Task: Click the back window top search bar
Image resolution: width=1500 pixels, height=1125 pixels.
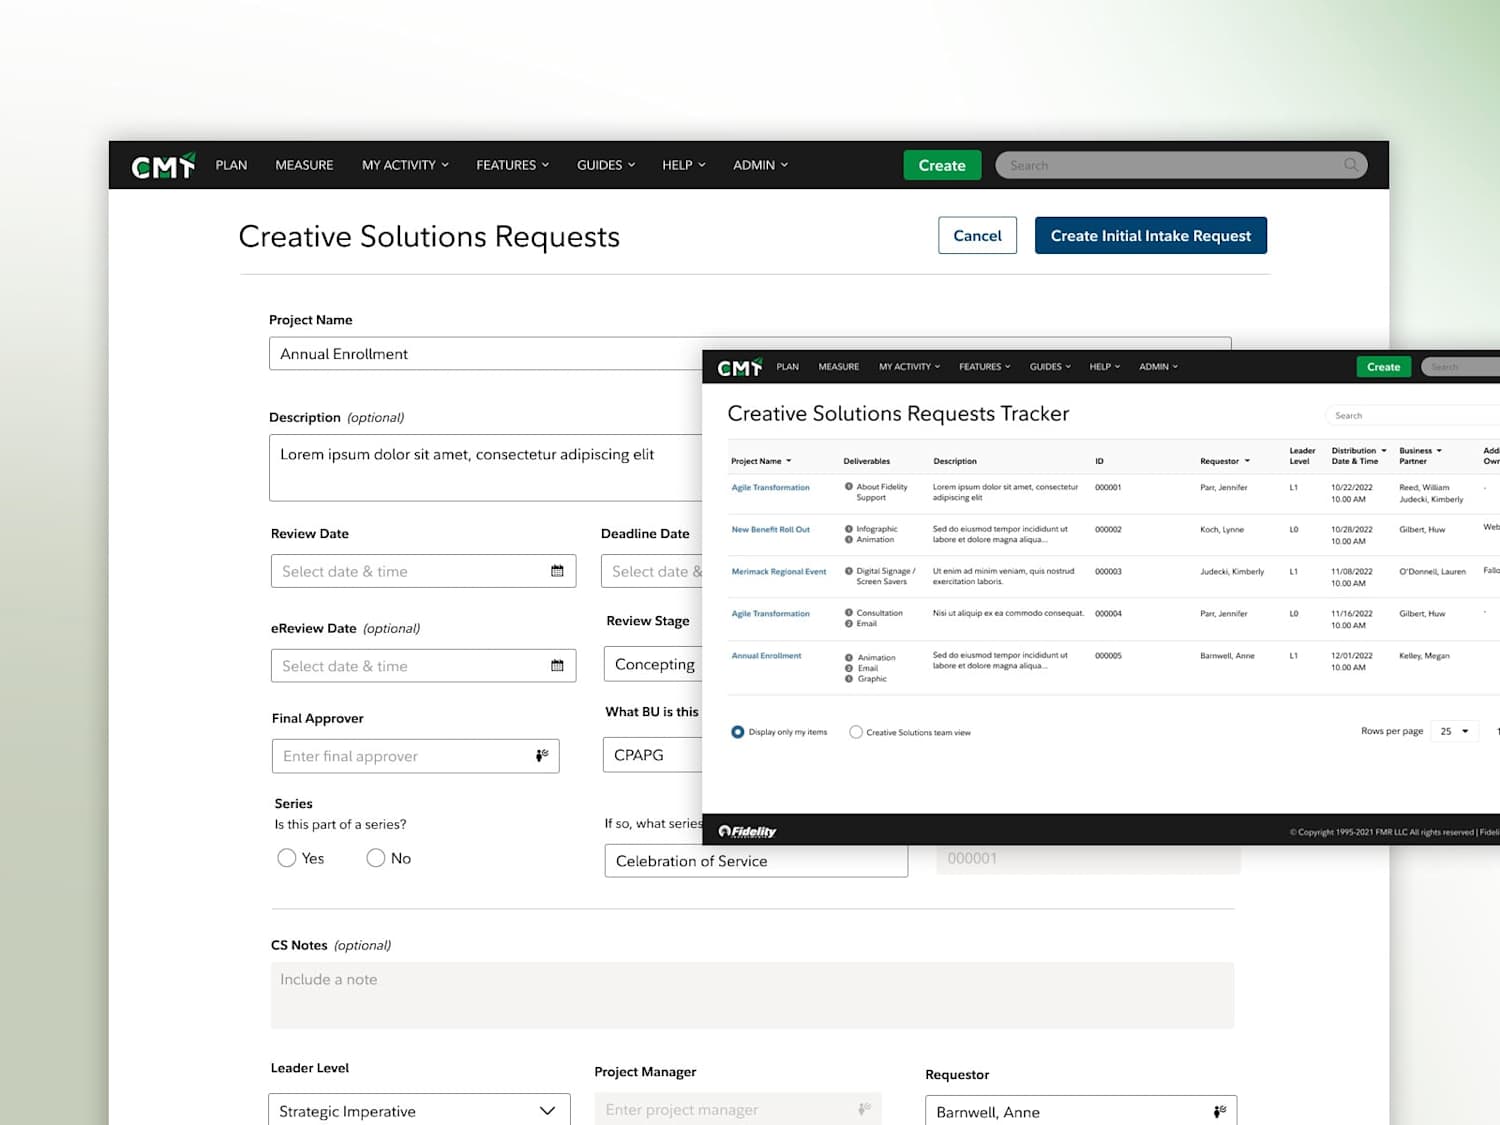Action: pyautogui.click(x=1181, y=165)
